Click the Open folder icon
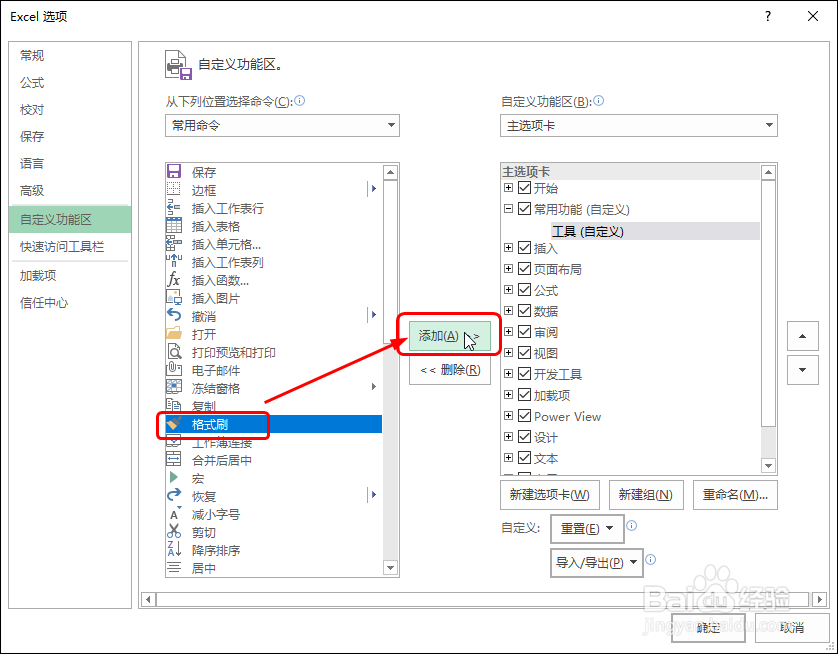838x654 pixels. click(174, 333)
